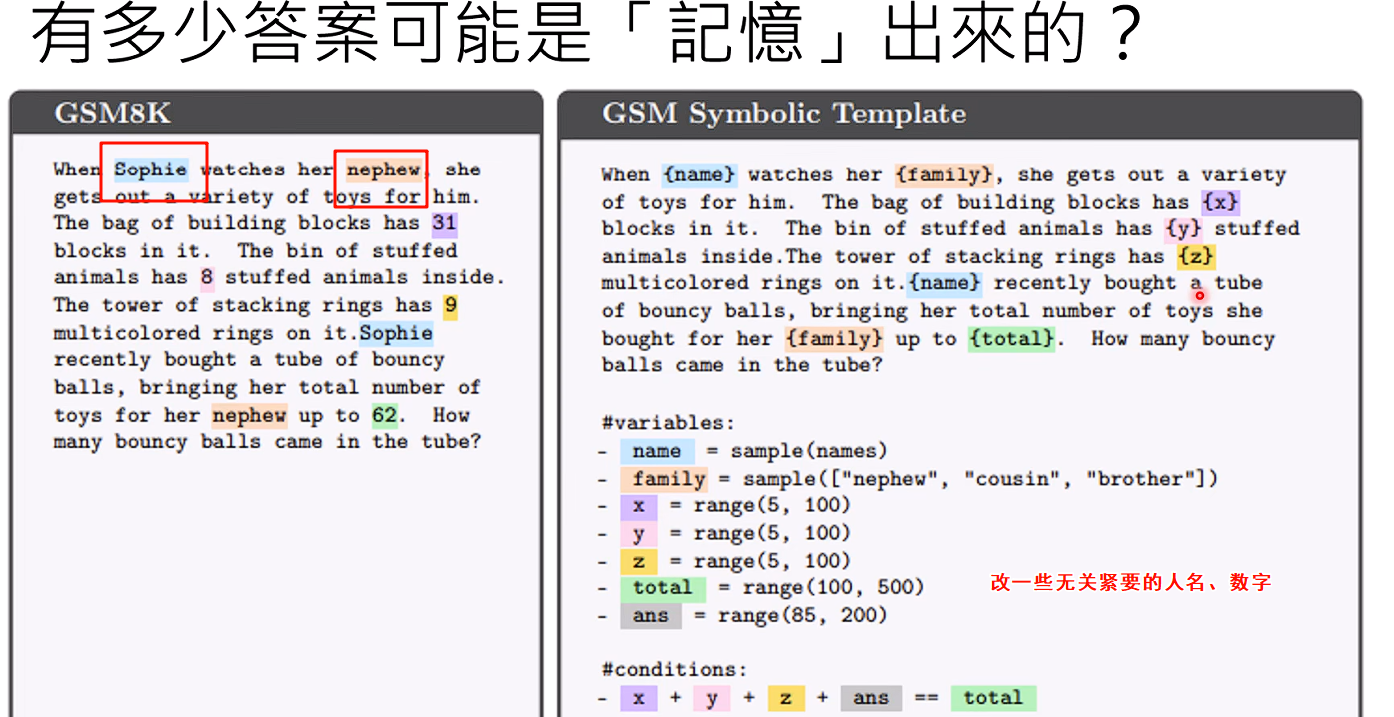The width and height of the screenshot is (1394, 717).
Task: Select the green-highlighted number 62
Action: pos(384,415)
